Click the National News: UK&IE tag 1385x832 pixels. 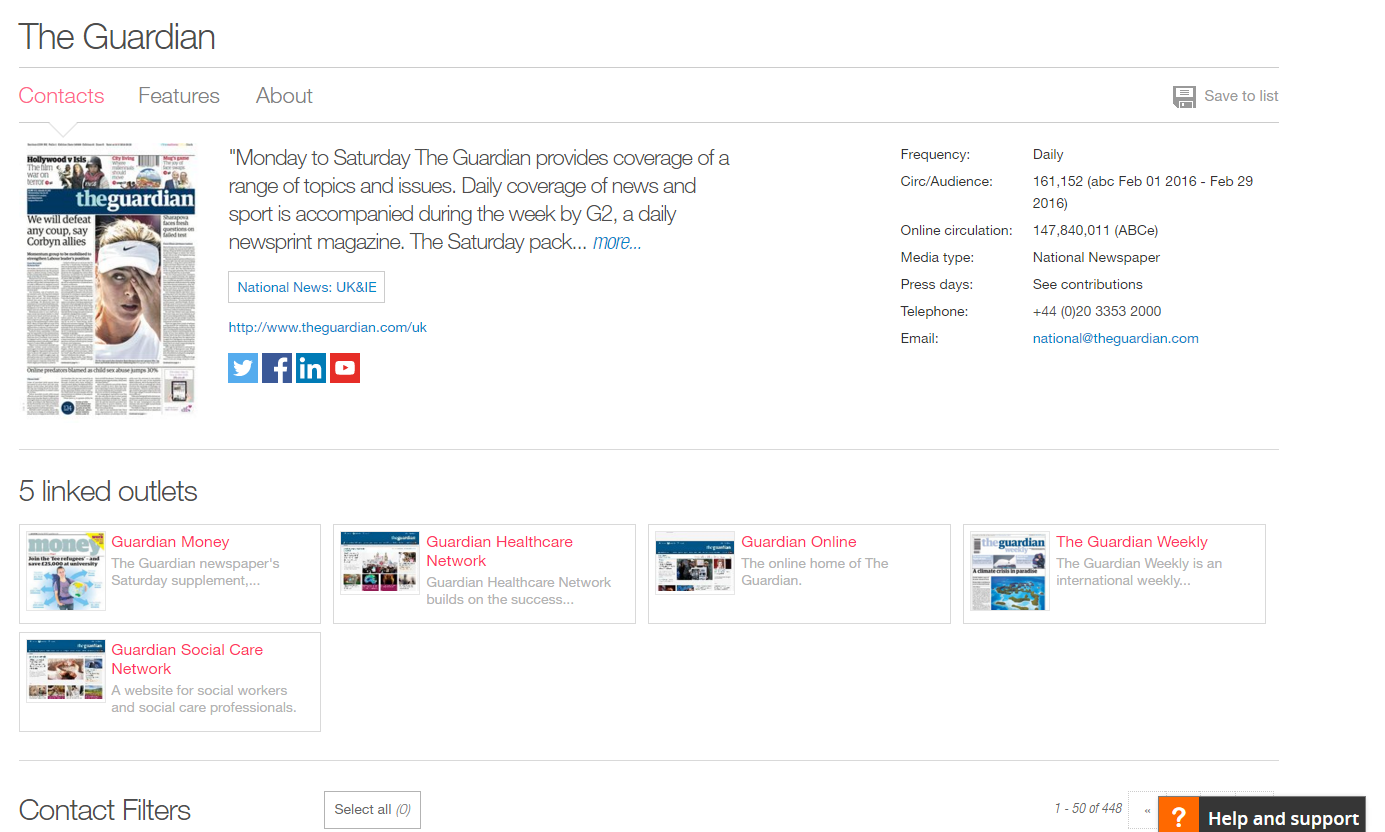pyautogui.click(x=307, y=287)
